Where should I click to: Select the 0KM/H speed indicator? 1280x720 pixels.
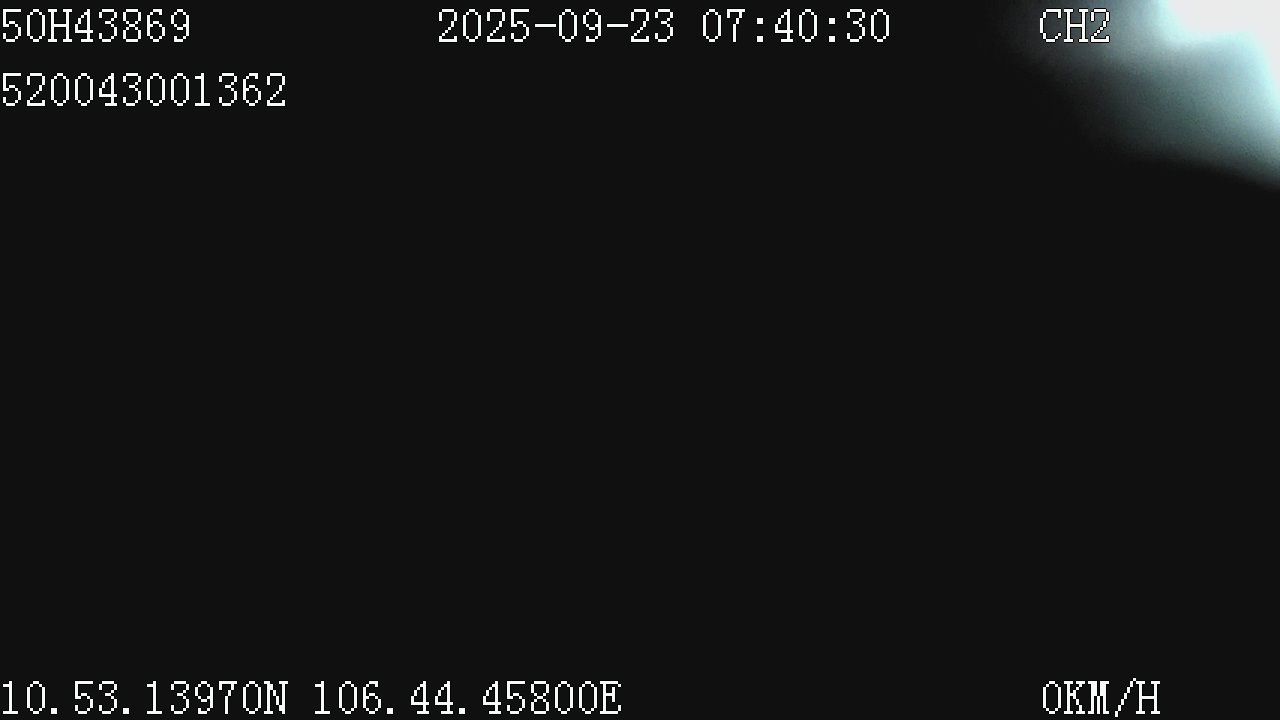1101,698
